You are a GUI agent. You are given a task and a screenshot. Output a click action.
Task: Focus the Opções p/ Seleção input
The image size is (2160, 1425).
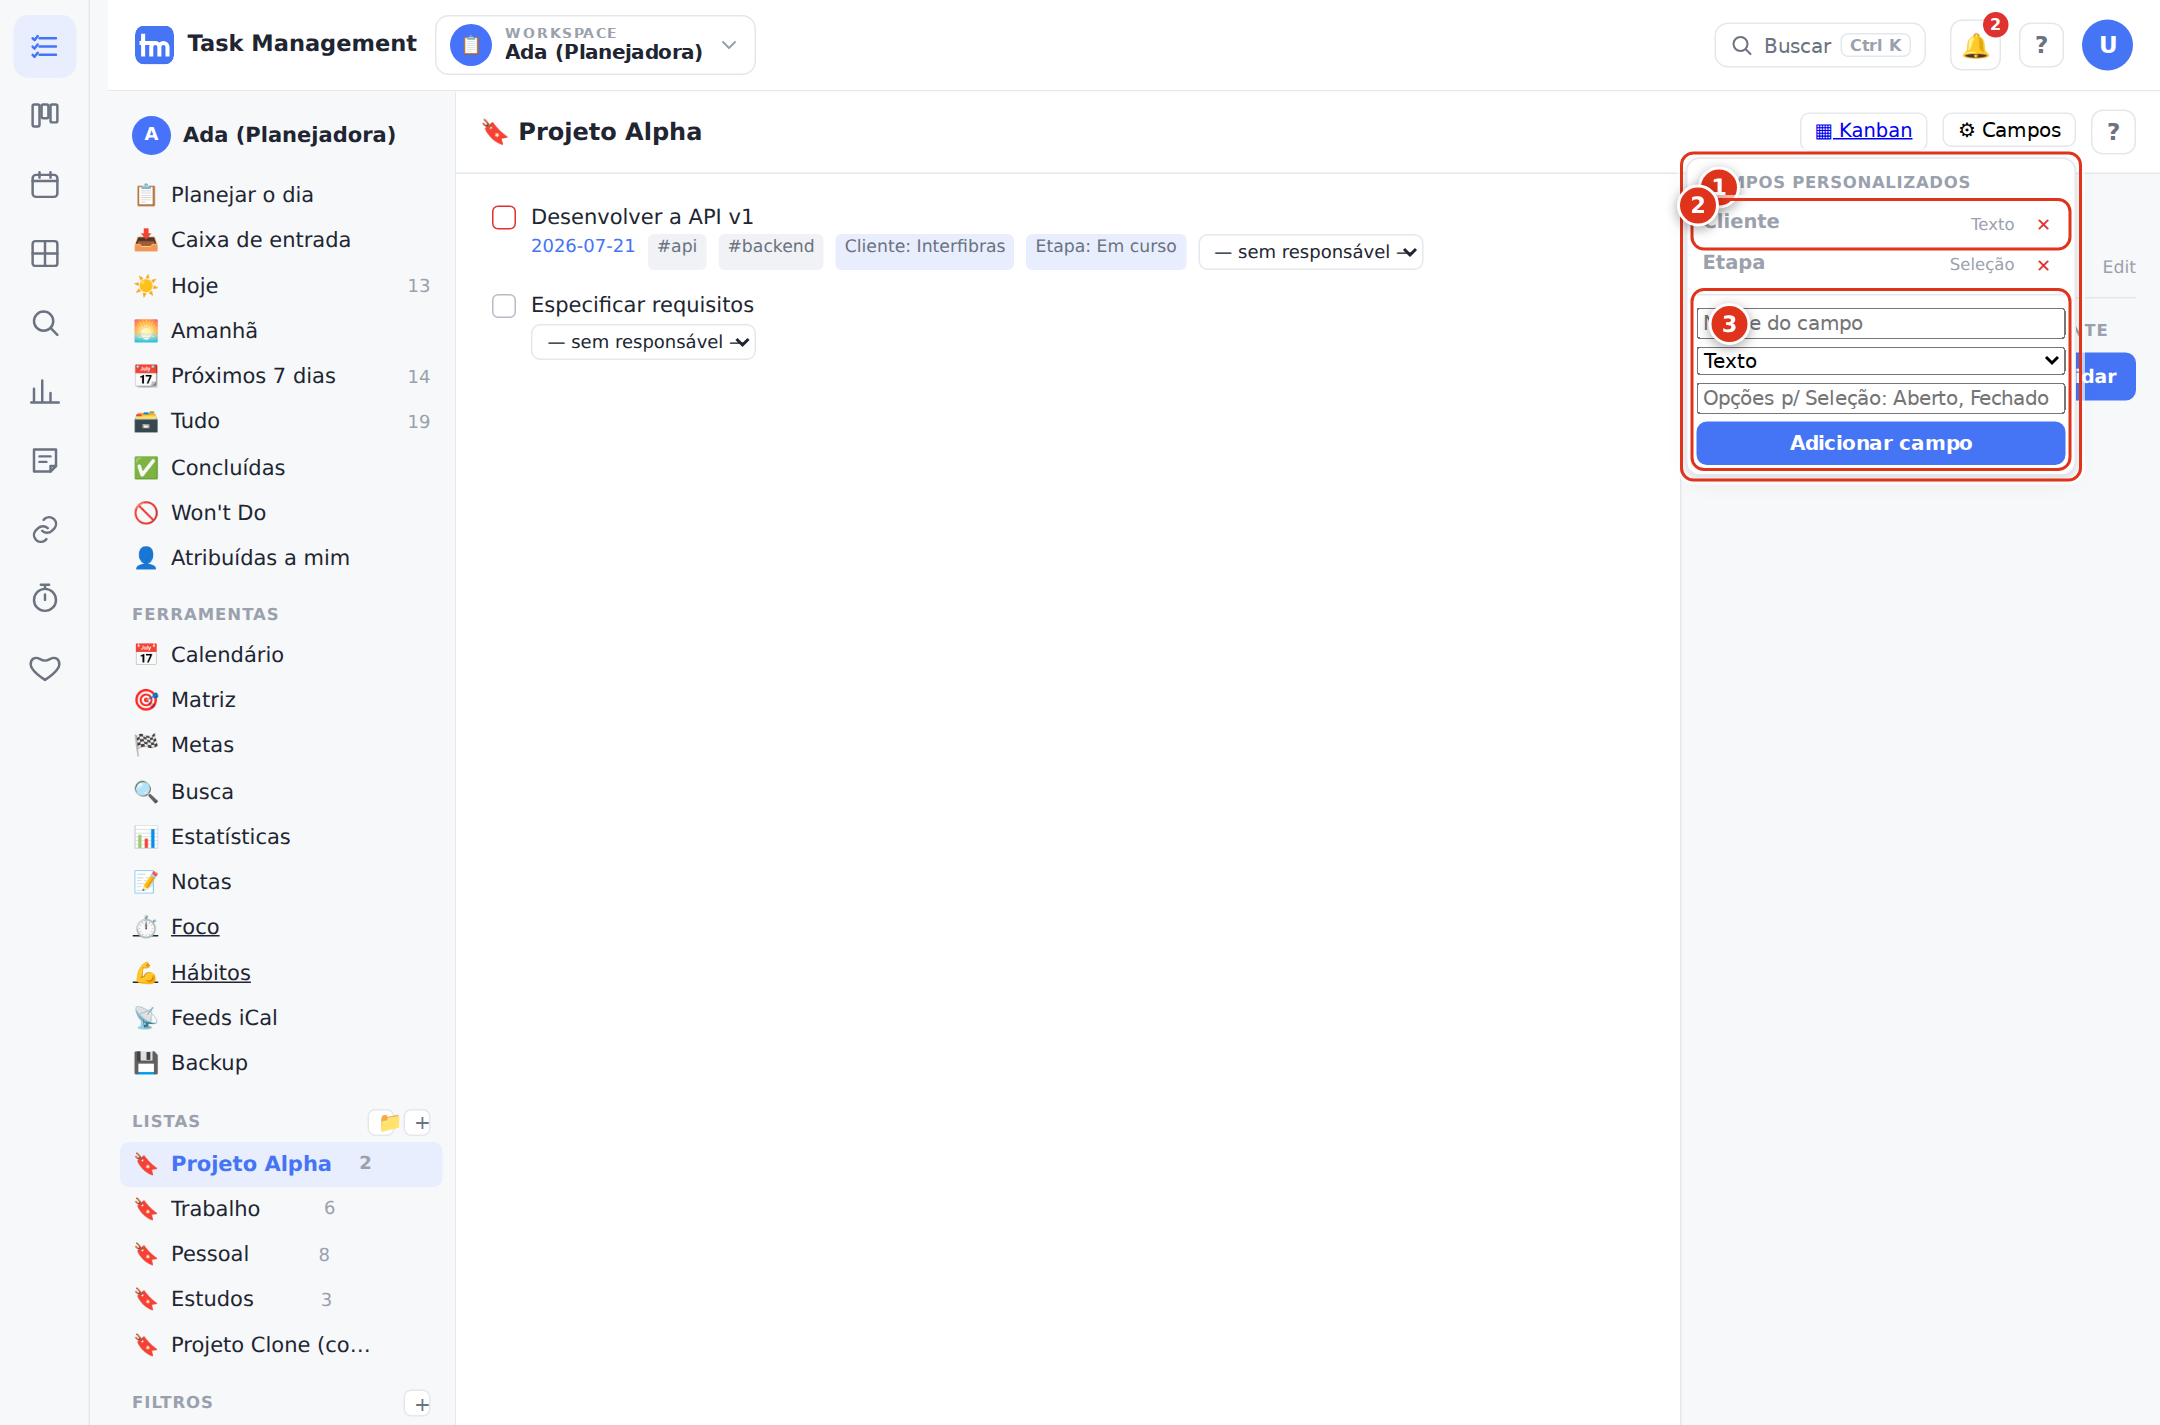[x=1880, y=398]
